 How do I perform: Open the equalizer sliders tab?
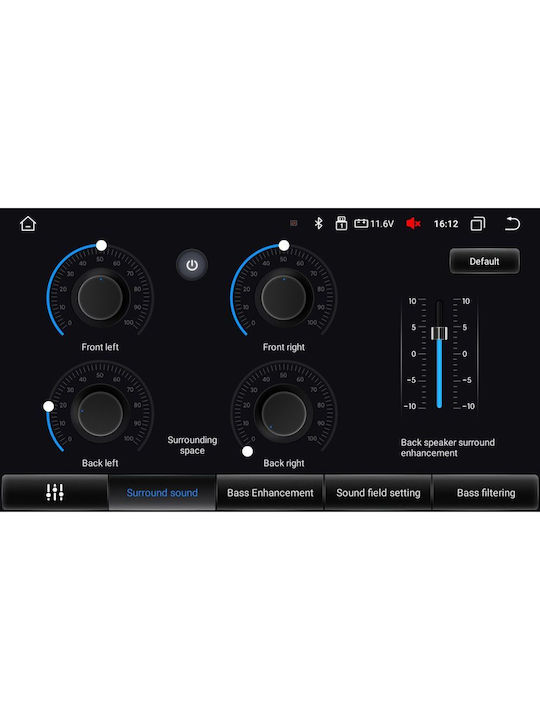click(55, 492)
